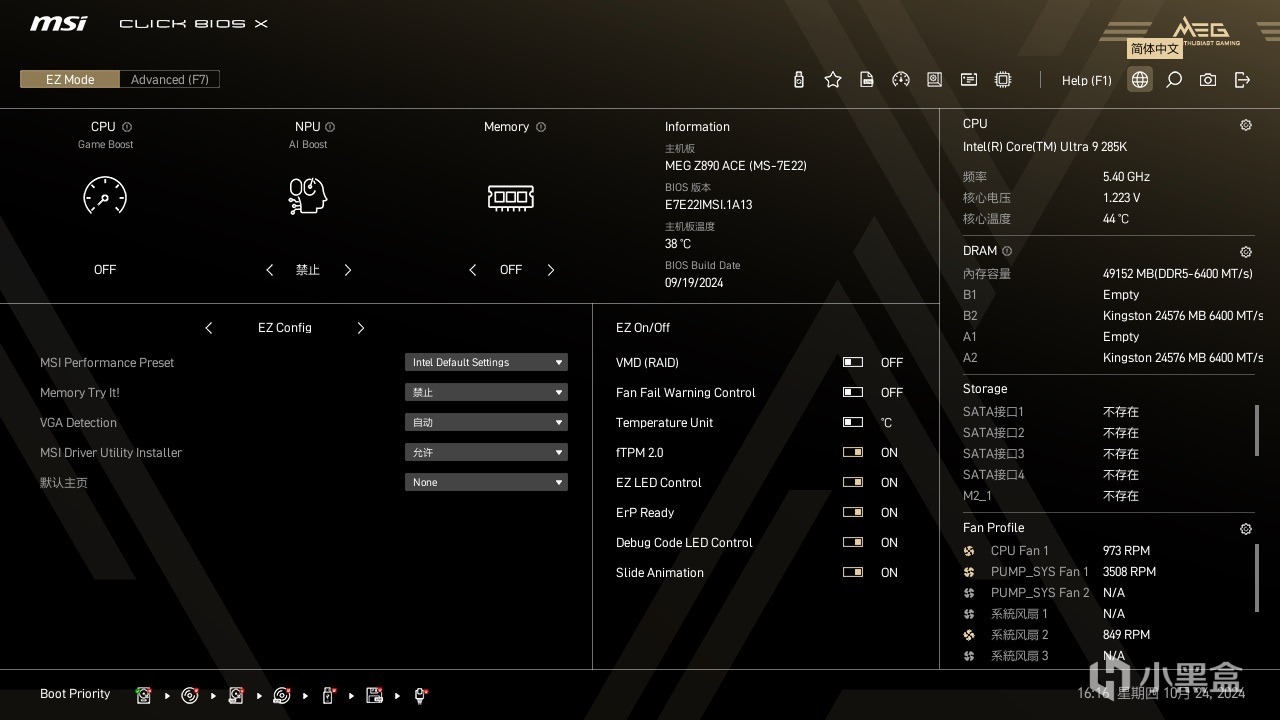Click the Intel(R) Core(TM) Ultra 9 285K text
This screenshot has height=720, width=1280.
coord(1045,147)
